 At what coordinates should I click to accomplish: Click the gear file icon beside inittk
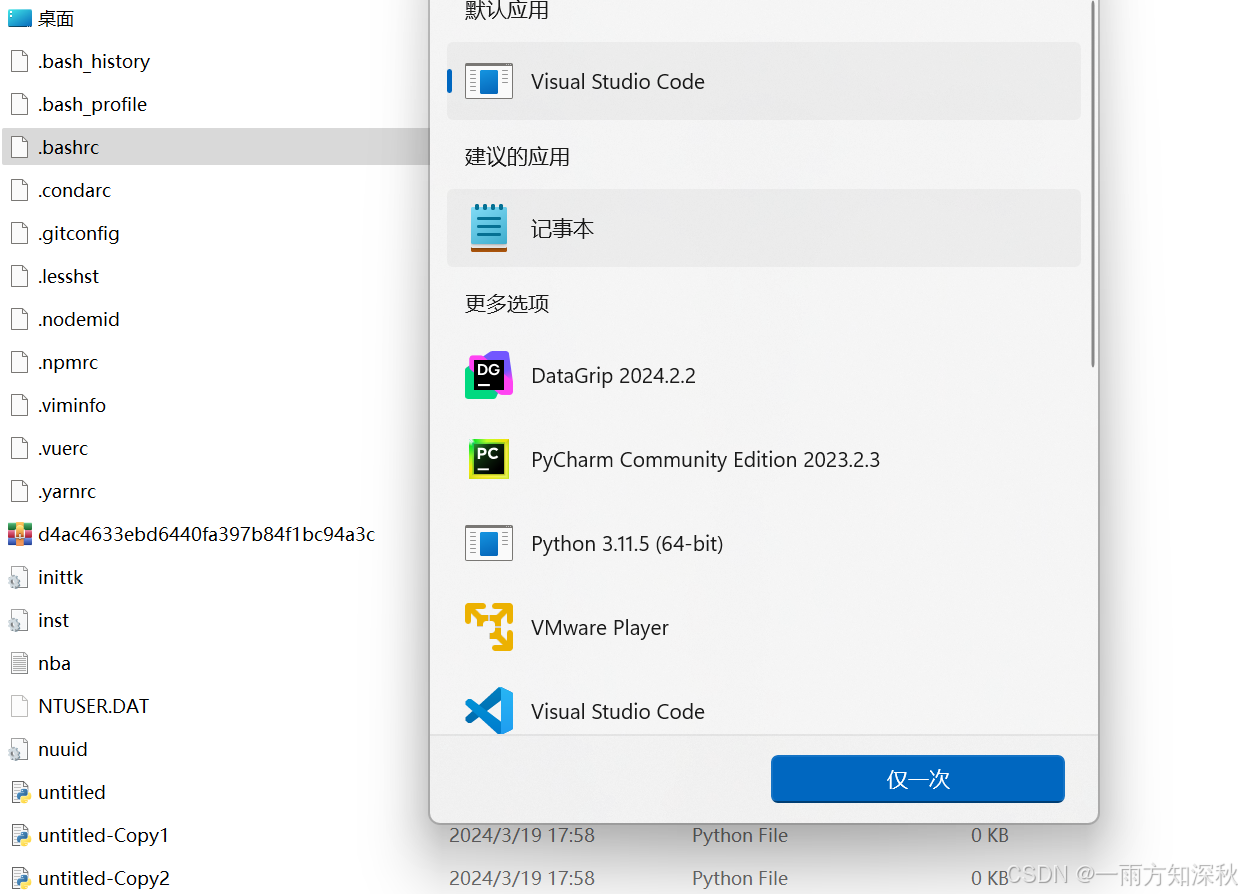point(19,578)
